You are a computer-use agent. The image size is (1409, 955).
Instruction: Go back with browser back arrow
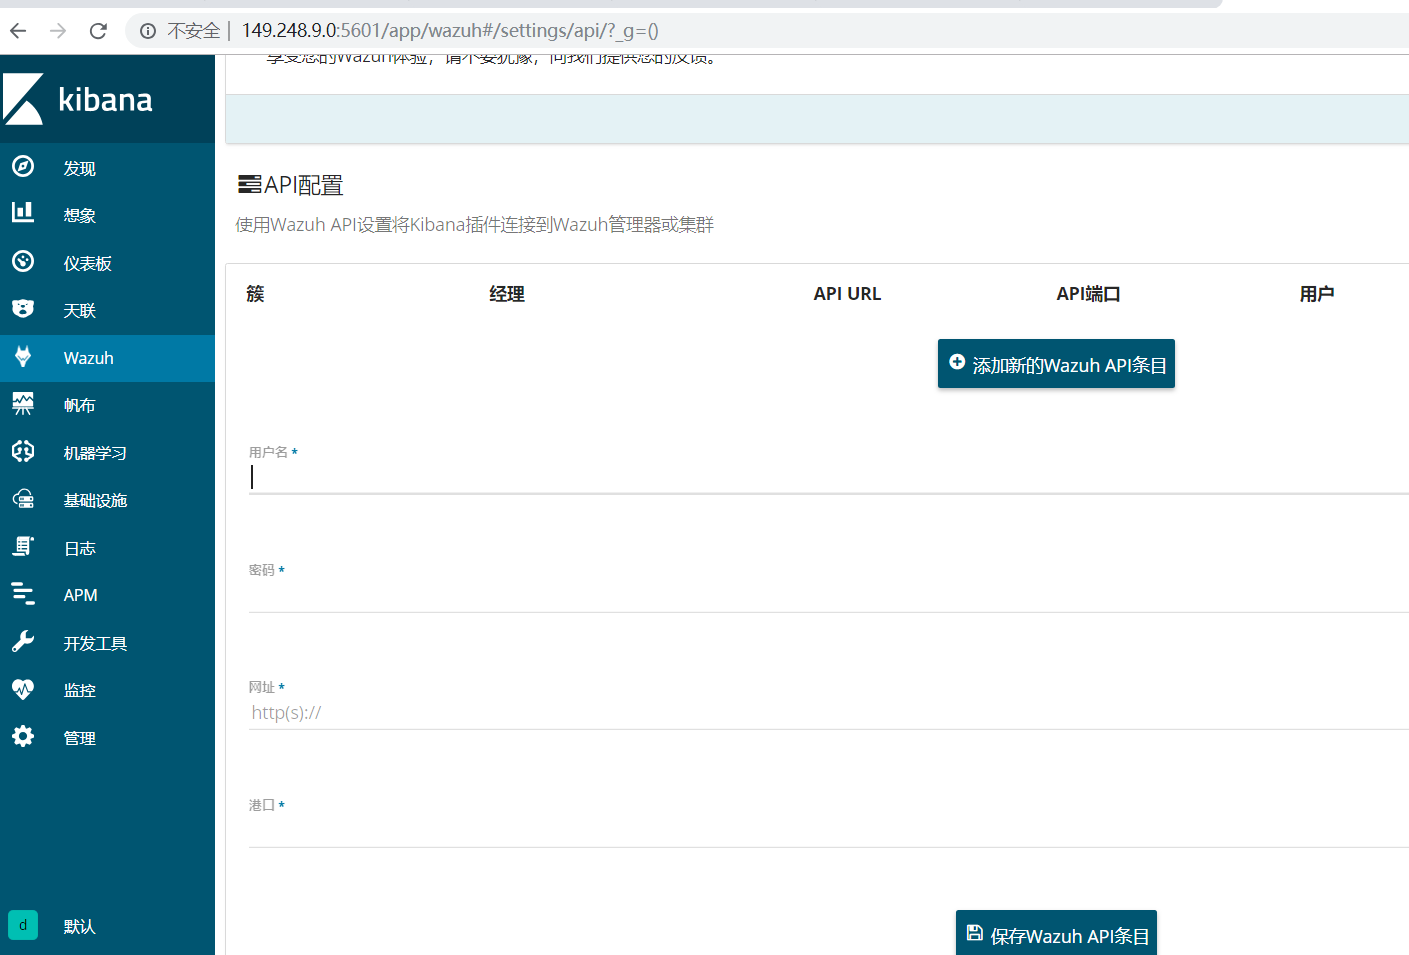[18, 31]
